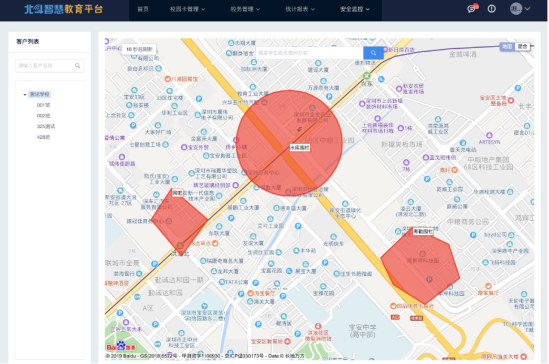Click the 北斗智慧教育平台 logo

click(x=63, y=9)
